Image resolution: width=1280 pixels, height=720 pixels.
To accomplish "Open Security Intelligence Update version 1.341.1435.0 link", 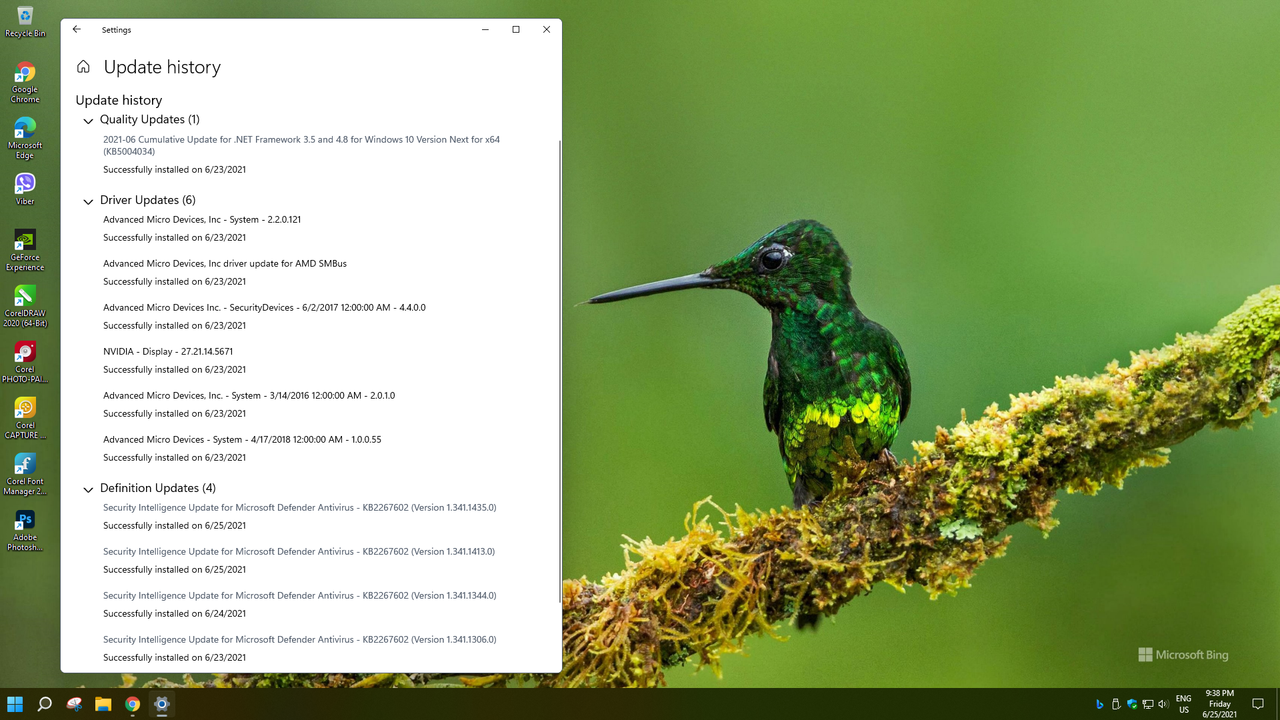I will tap(299, 507).
